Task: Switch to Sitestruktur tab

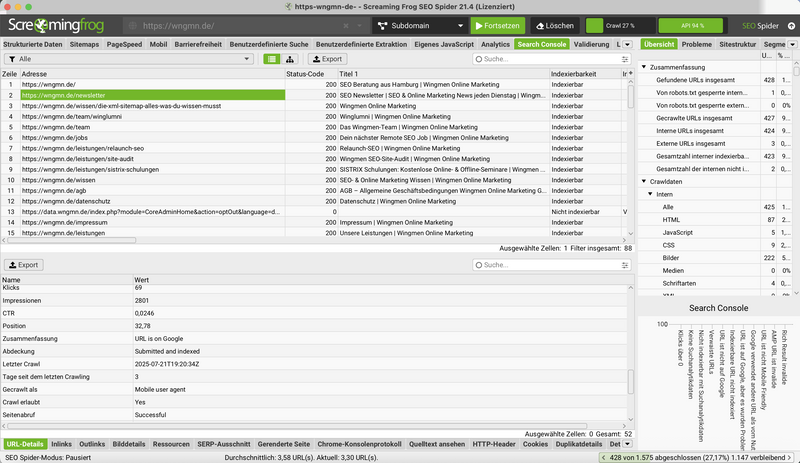Action: pos(737,44)
